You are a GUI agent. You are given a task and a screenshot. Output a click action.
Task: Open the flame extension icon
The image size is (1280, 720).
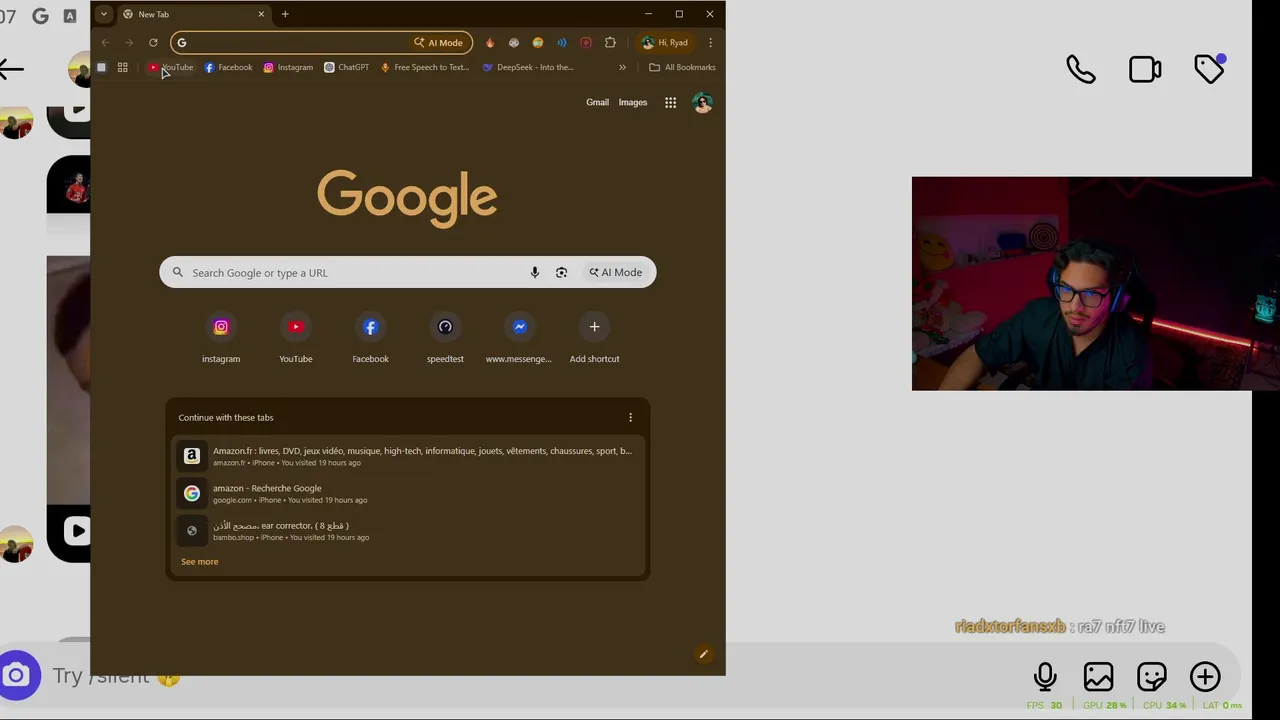[489, 43]
